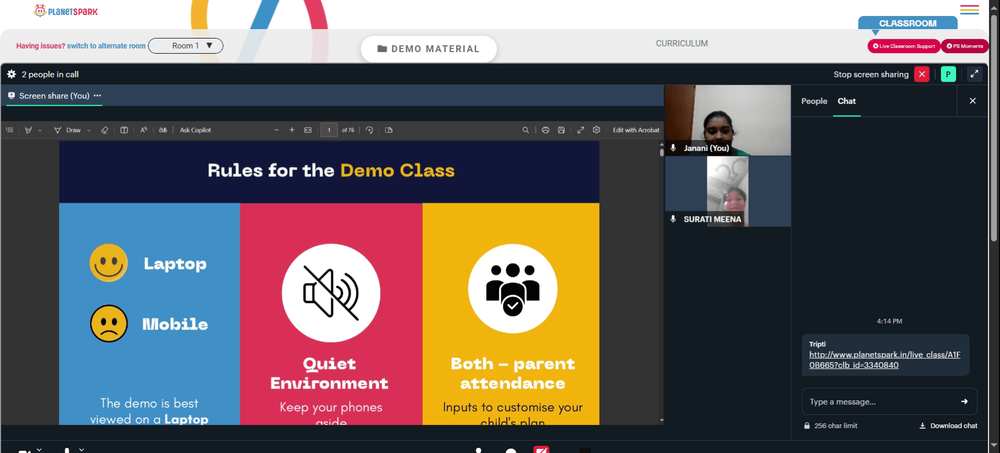The width and height of the screenshot is (1000, 453).
Task: Select the CLASSROOM tab
Action: [x=908, y=24]
